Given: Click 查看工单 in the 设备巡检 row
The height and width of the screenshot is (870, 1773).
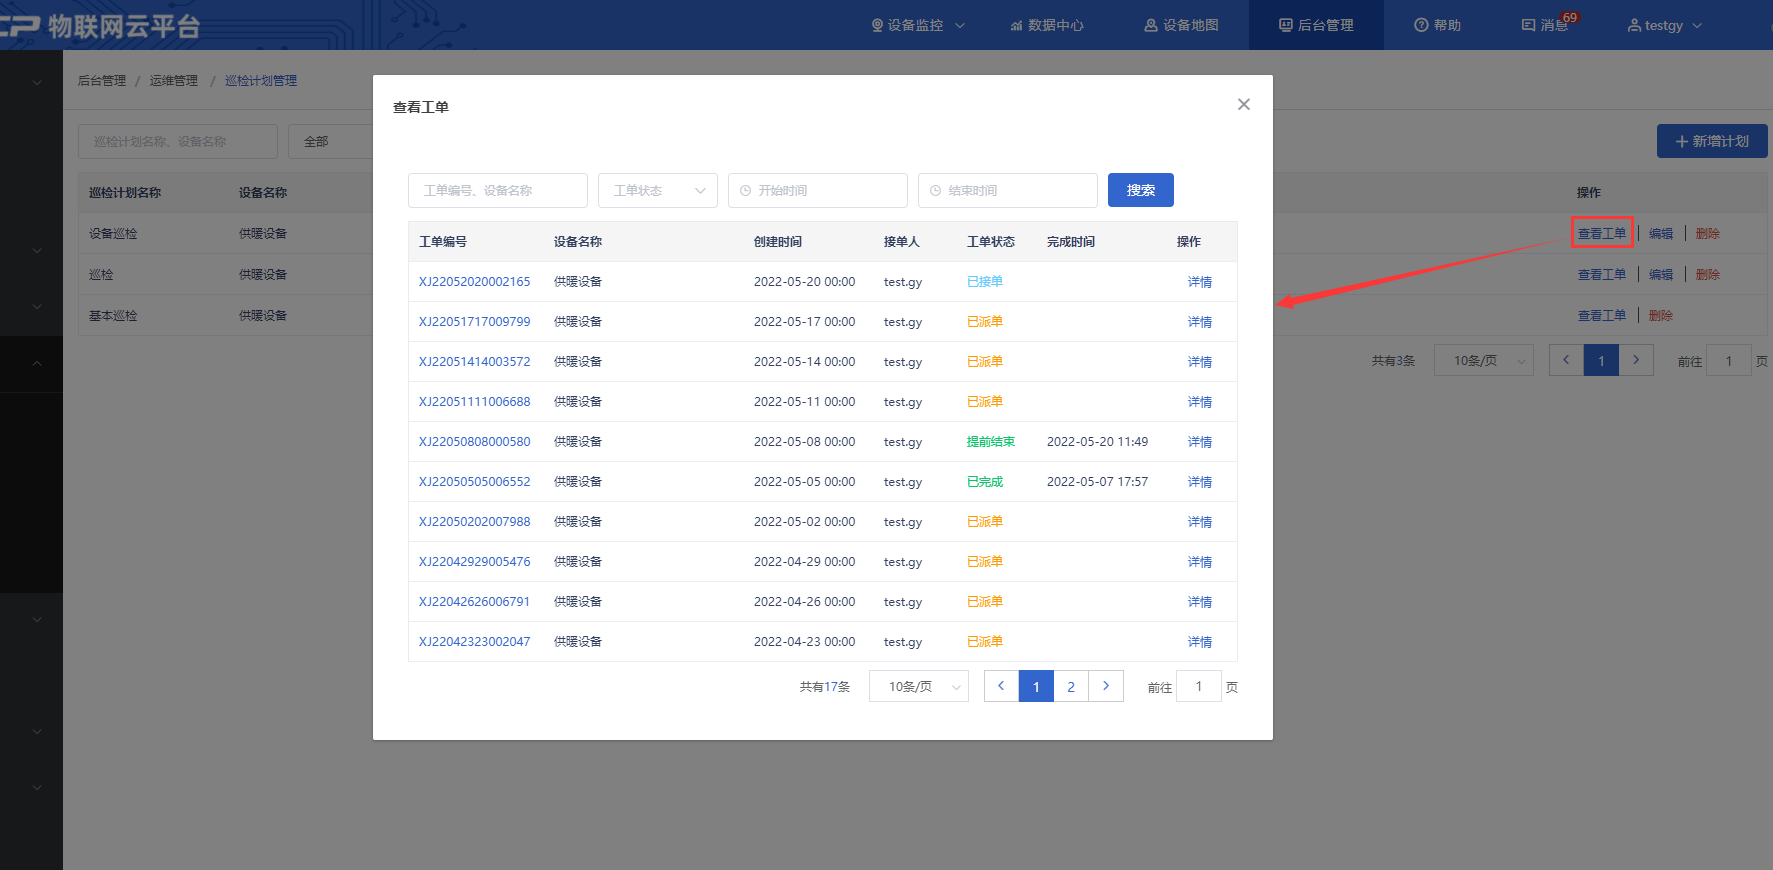Looking at the screenshot, I should [x=1601, y=233].
